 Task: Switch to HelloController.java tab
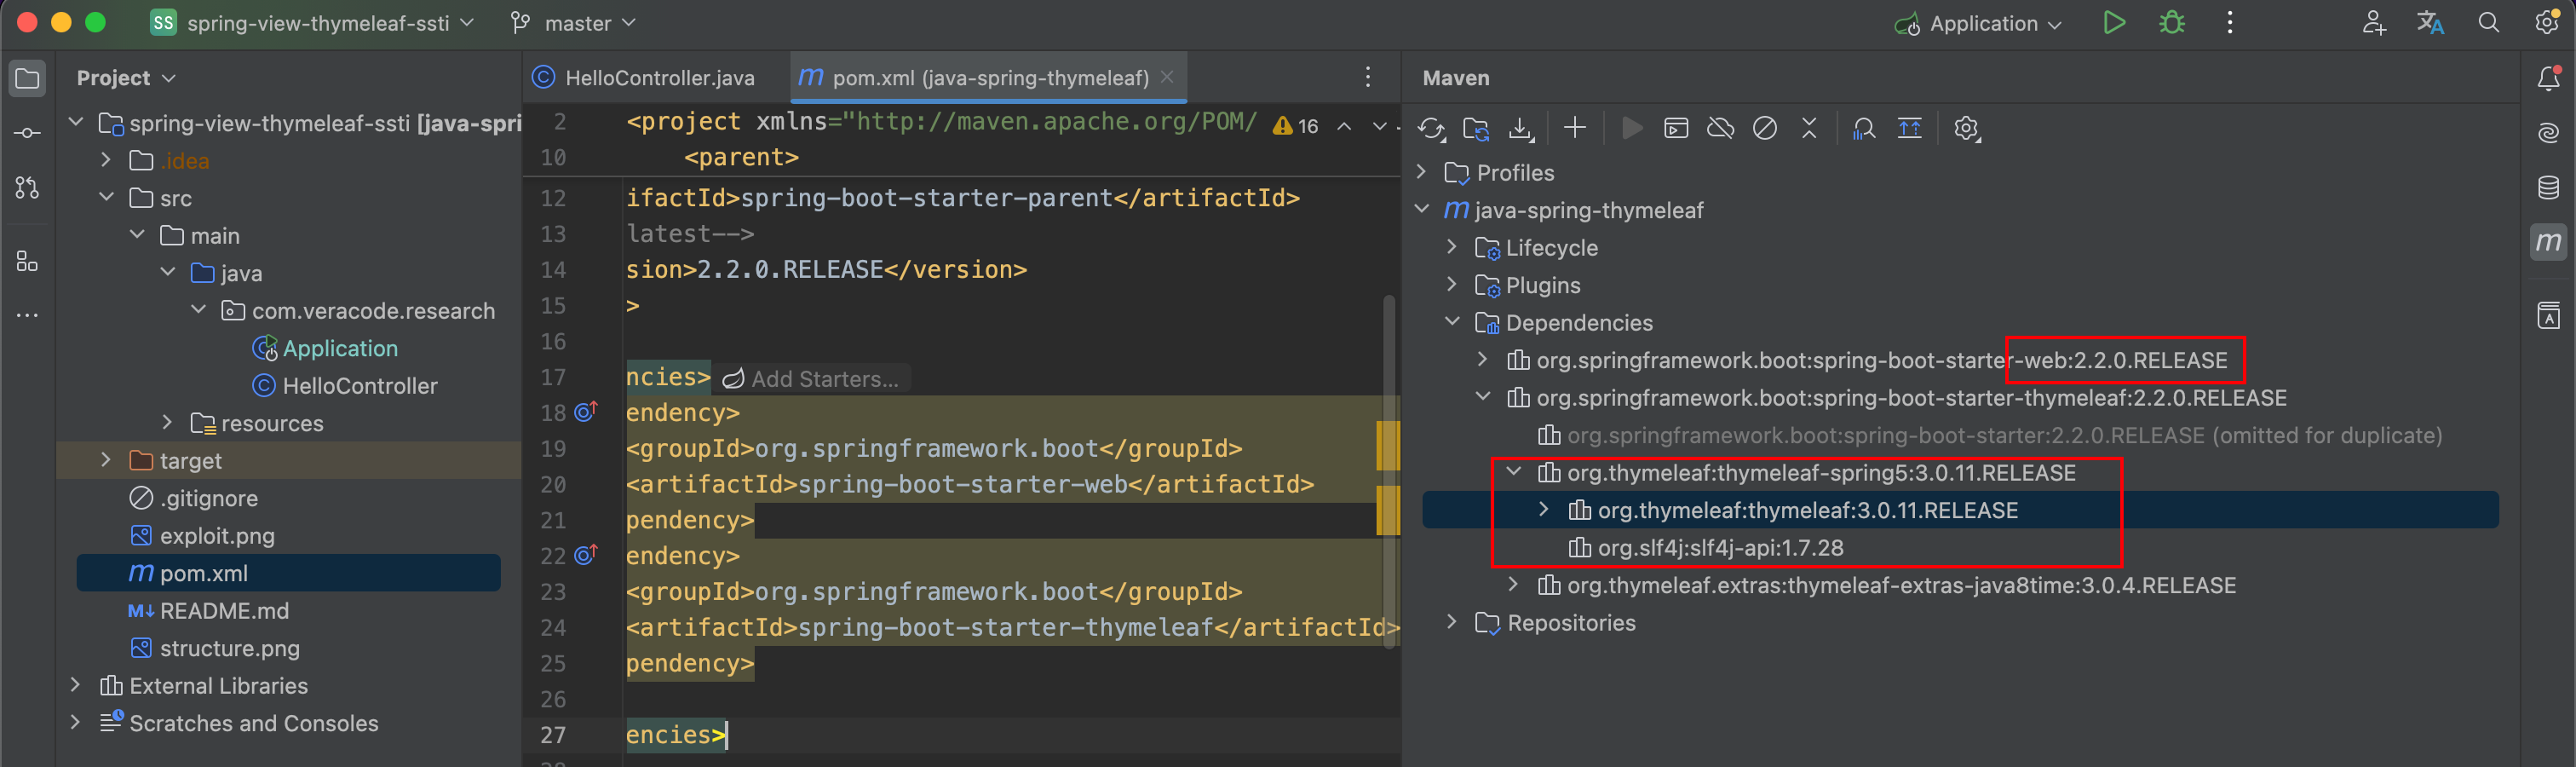645,78
